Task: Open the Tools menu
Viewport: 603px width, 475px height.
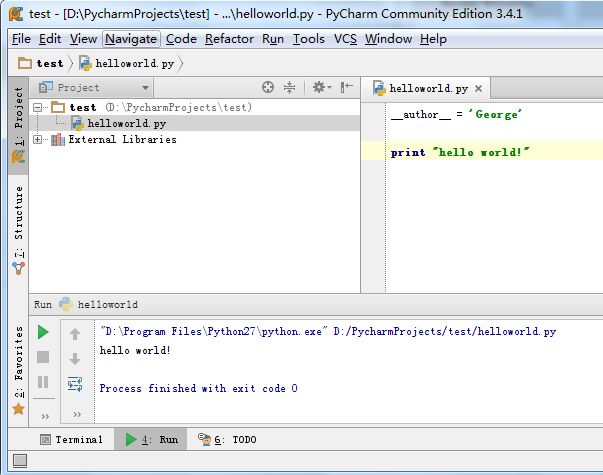Action: (x=308, y=39)
